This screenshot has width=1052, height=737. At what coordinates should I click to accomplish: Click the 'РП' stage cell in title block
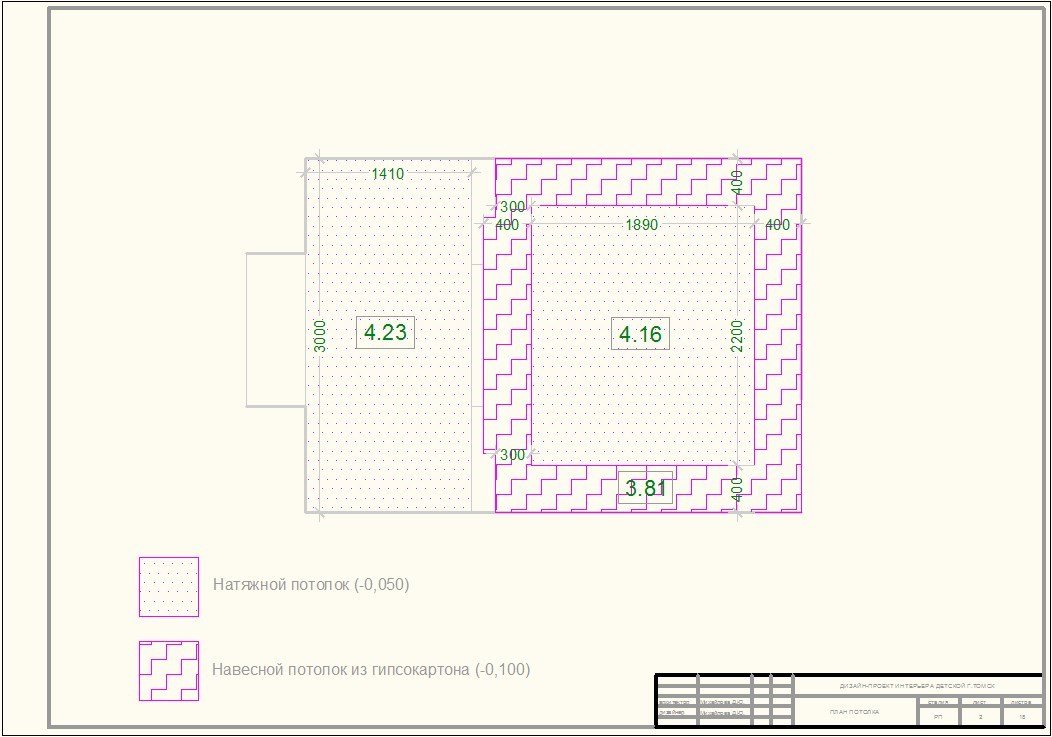pos(938,717)
